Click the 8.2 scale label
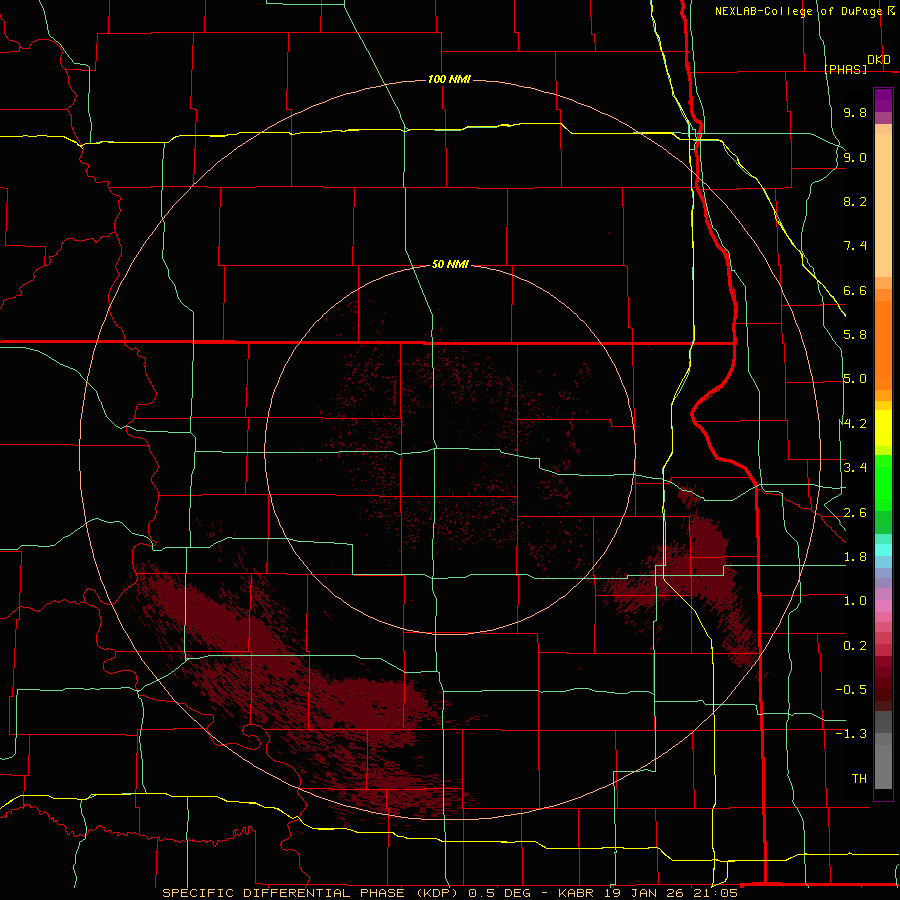The height and width of the screenshot is (900, 900). pos(855,201)
